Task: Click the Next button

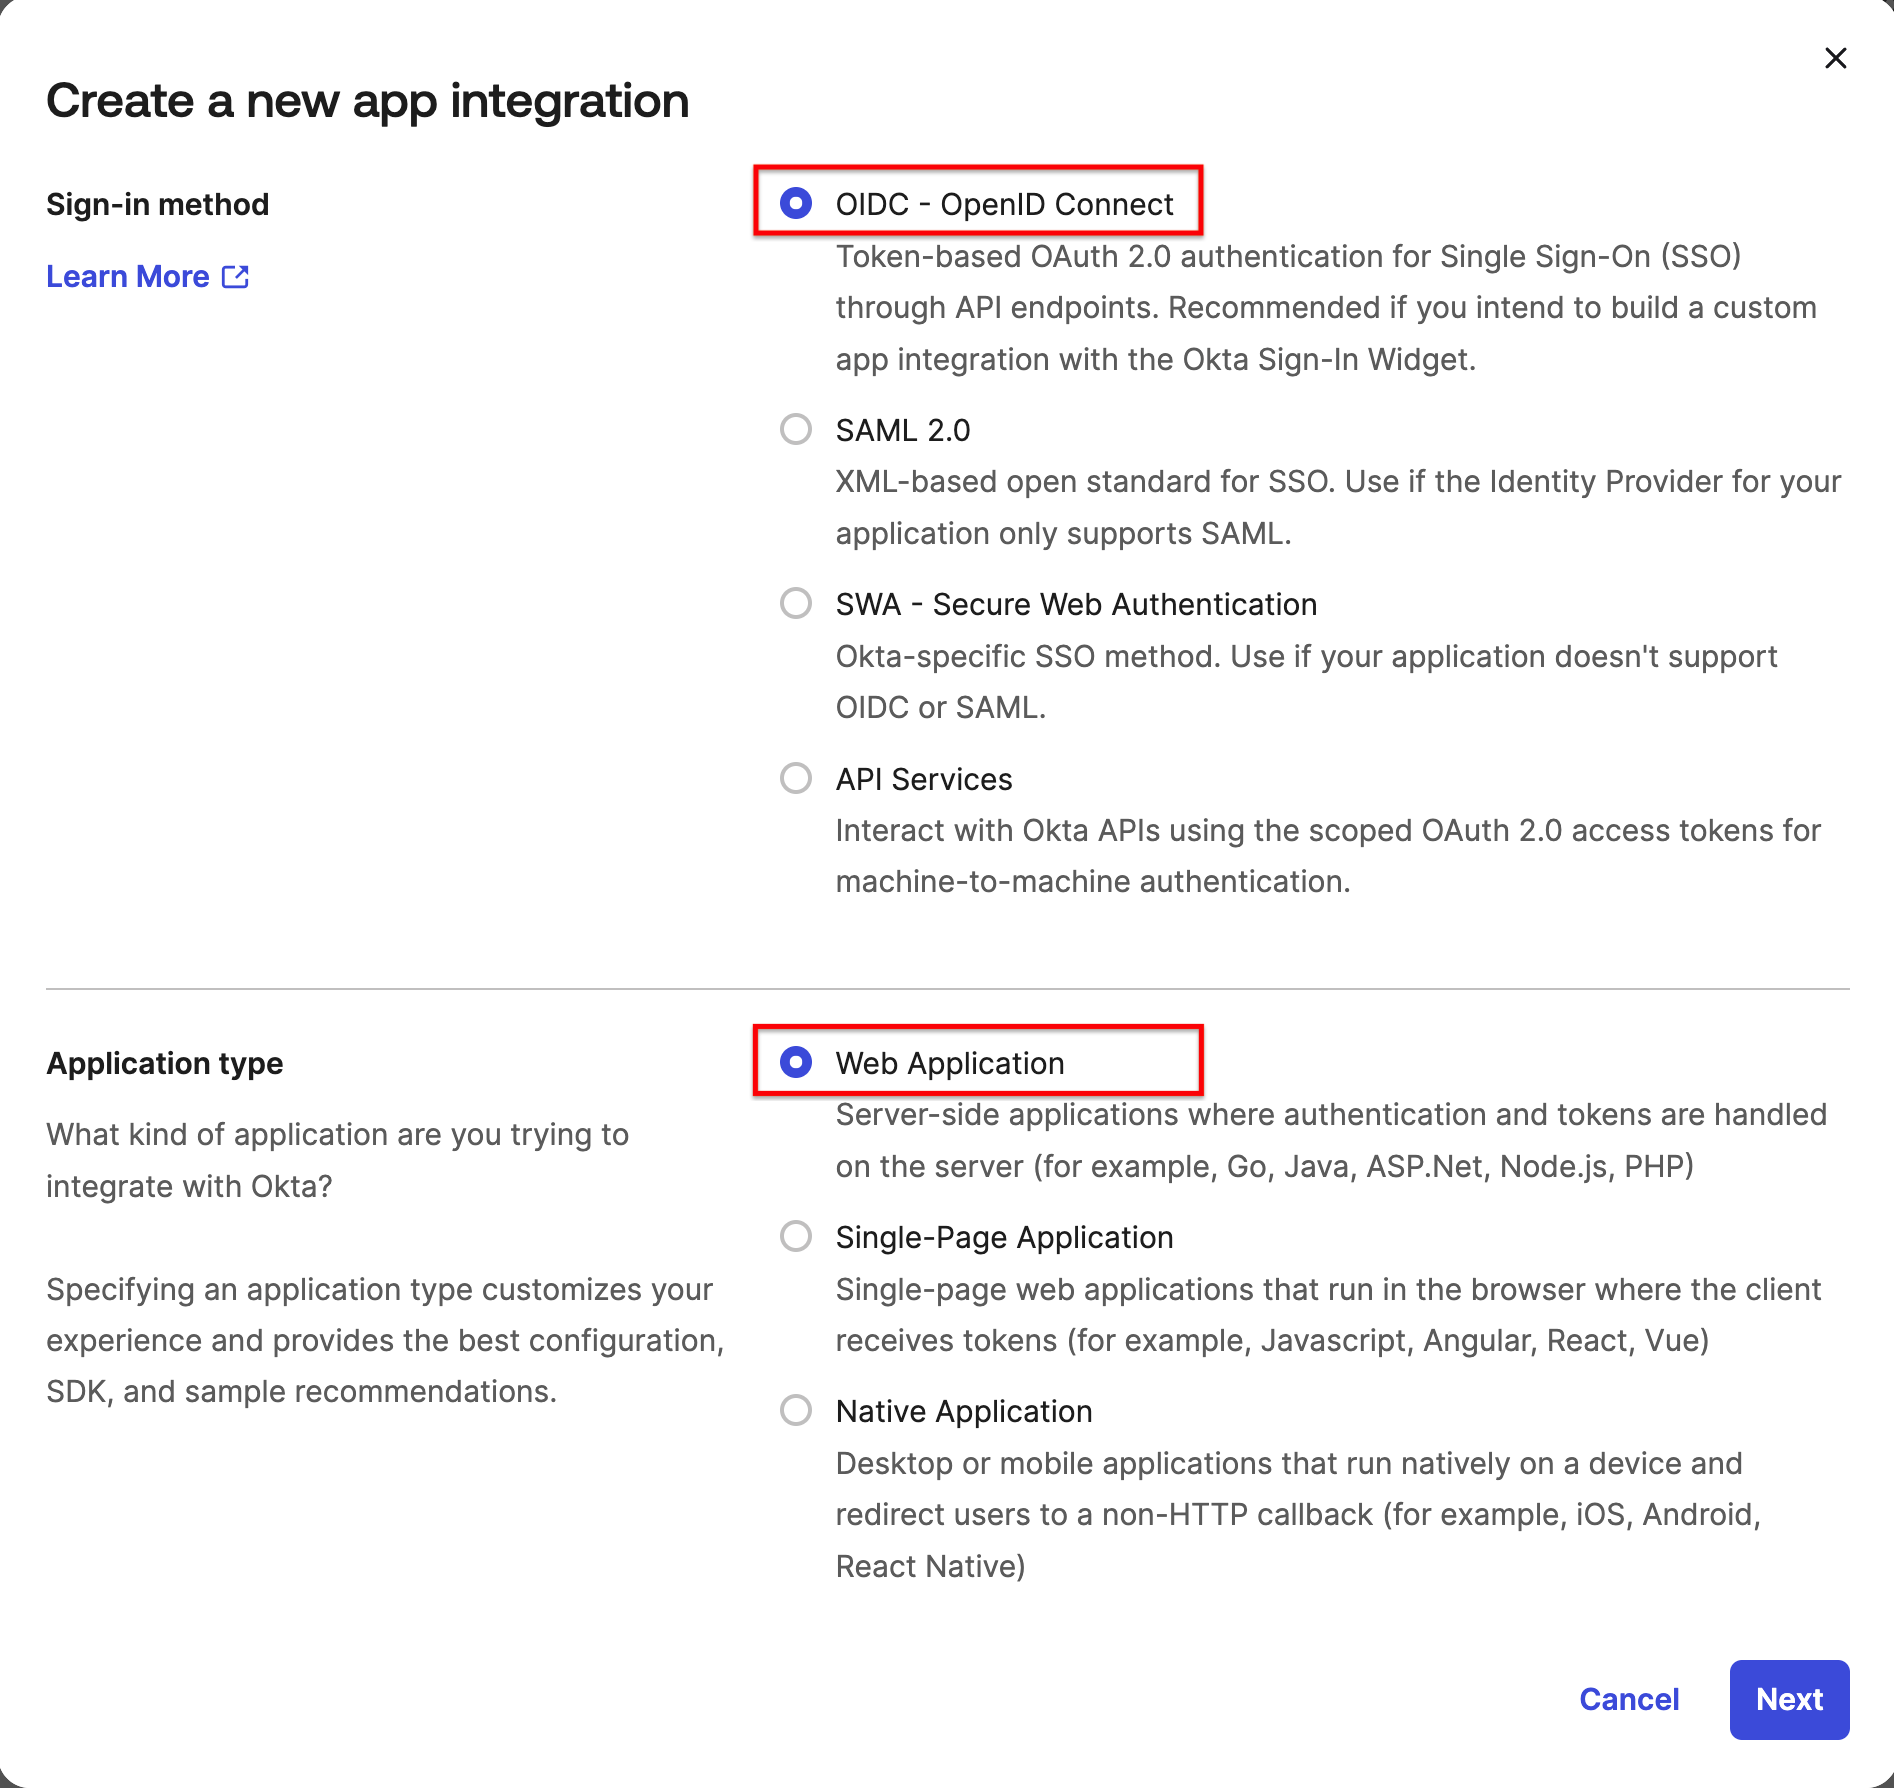Action: tap(1789, 1700)
